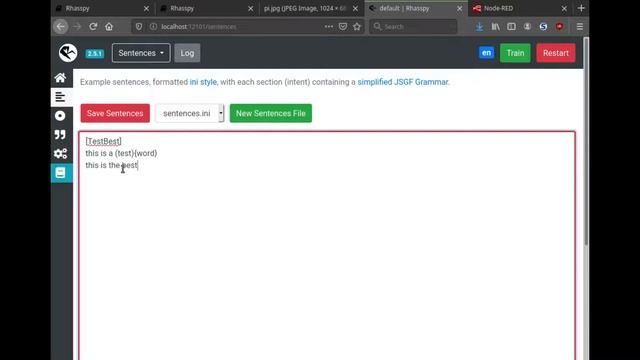Click the en language button
The image size is (640, 360).
pos(486,53)
